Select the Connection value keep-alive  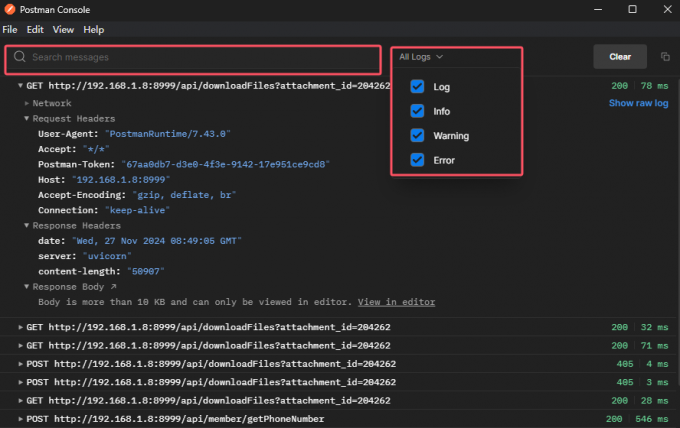[x=137, y=210]
